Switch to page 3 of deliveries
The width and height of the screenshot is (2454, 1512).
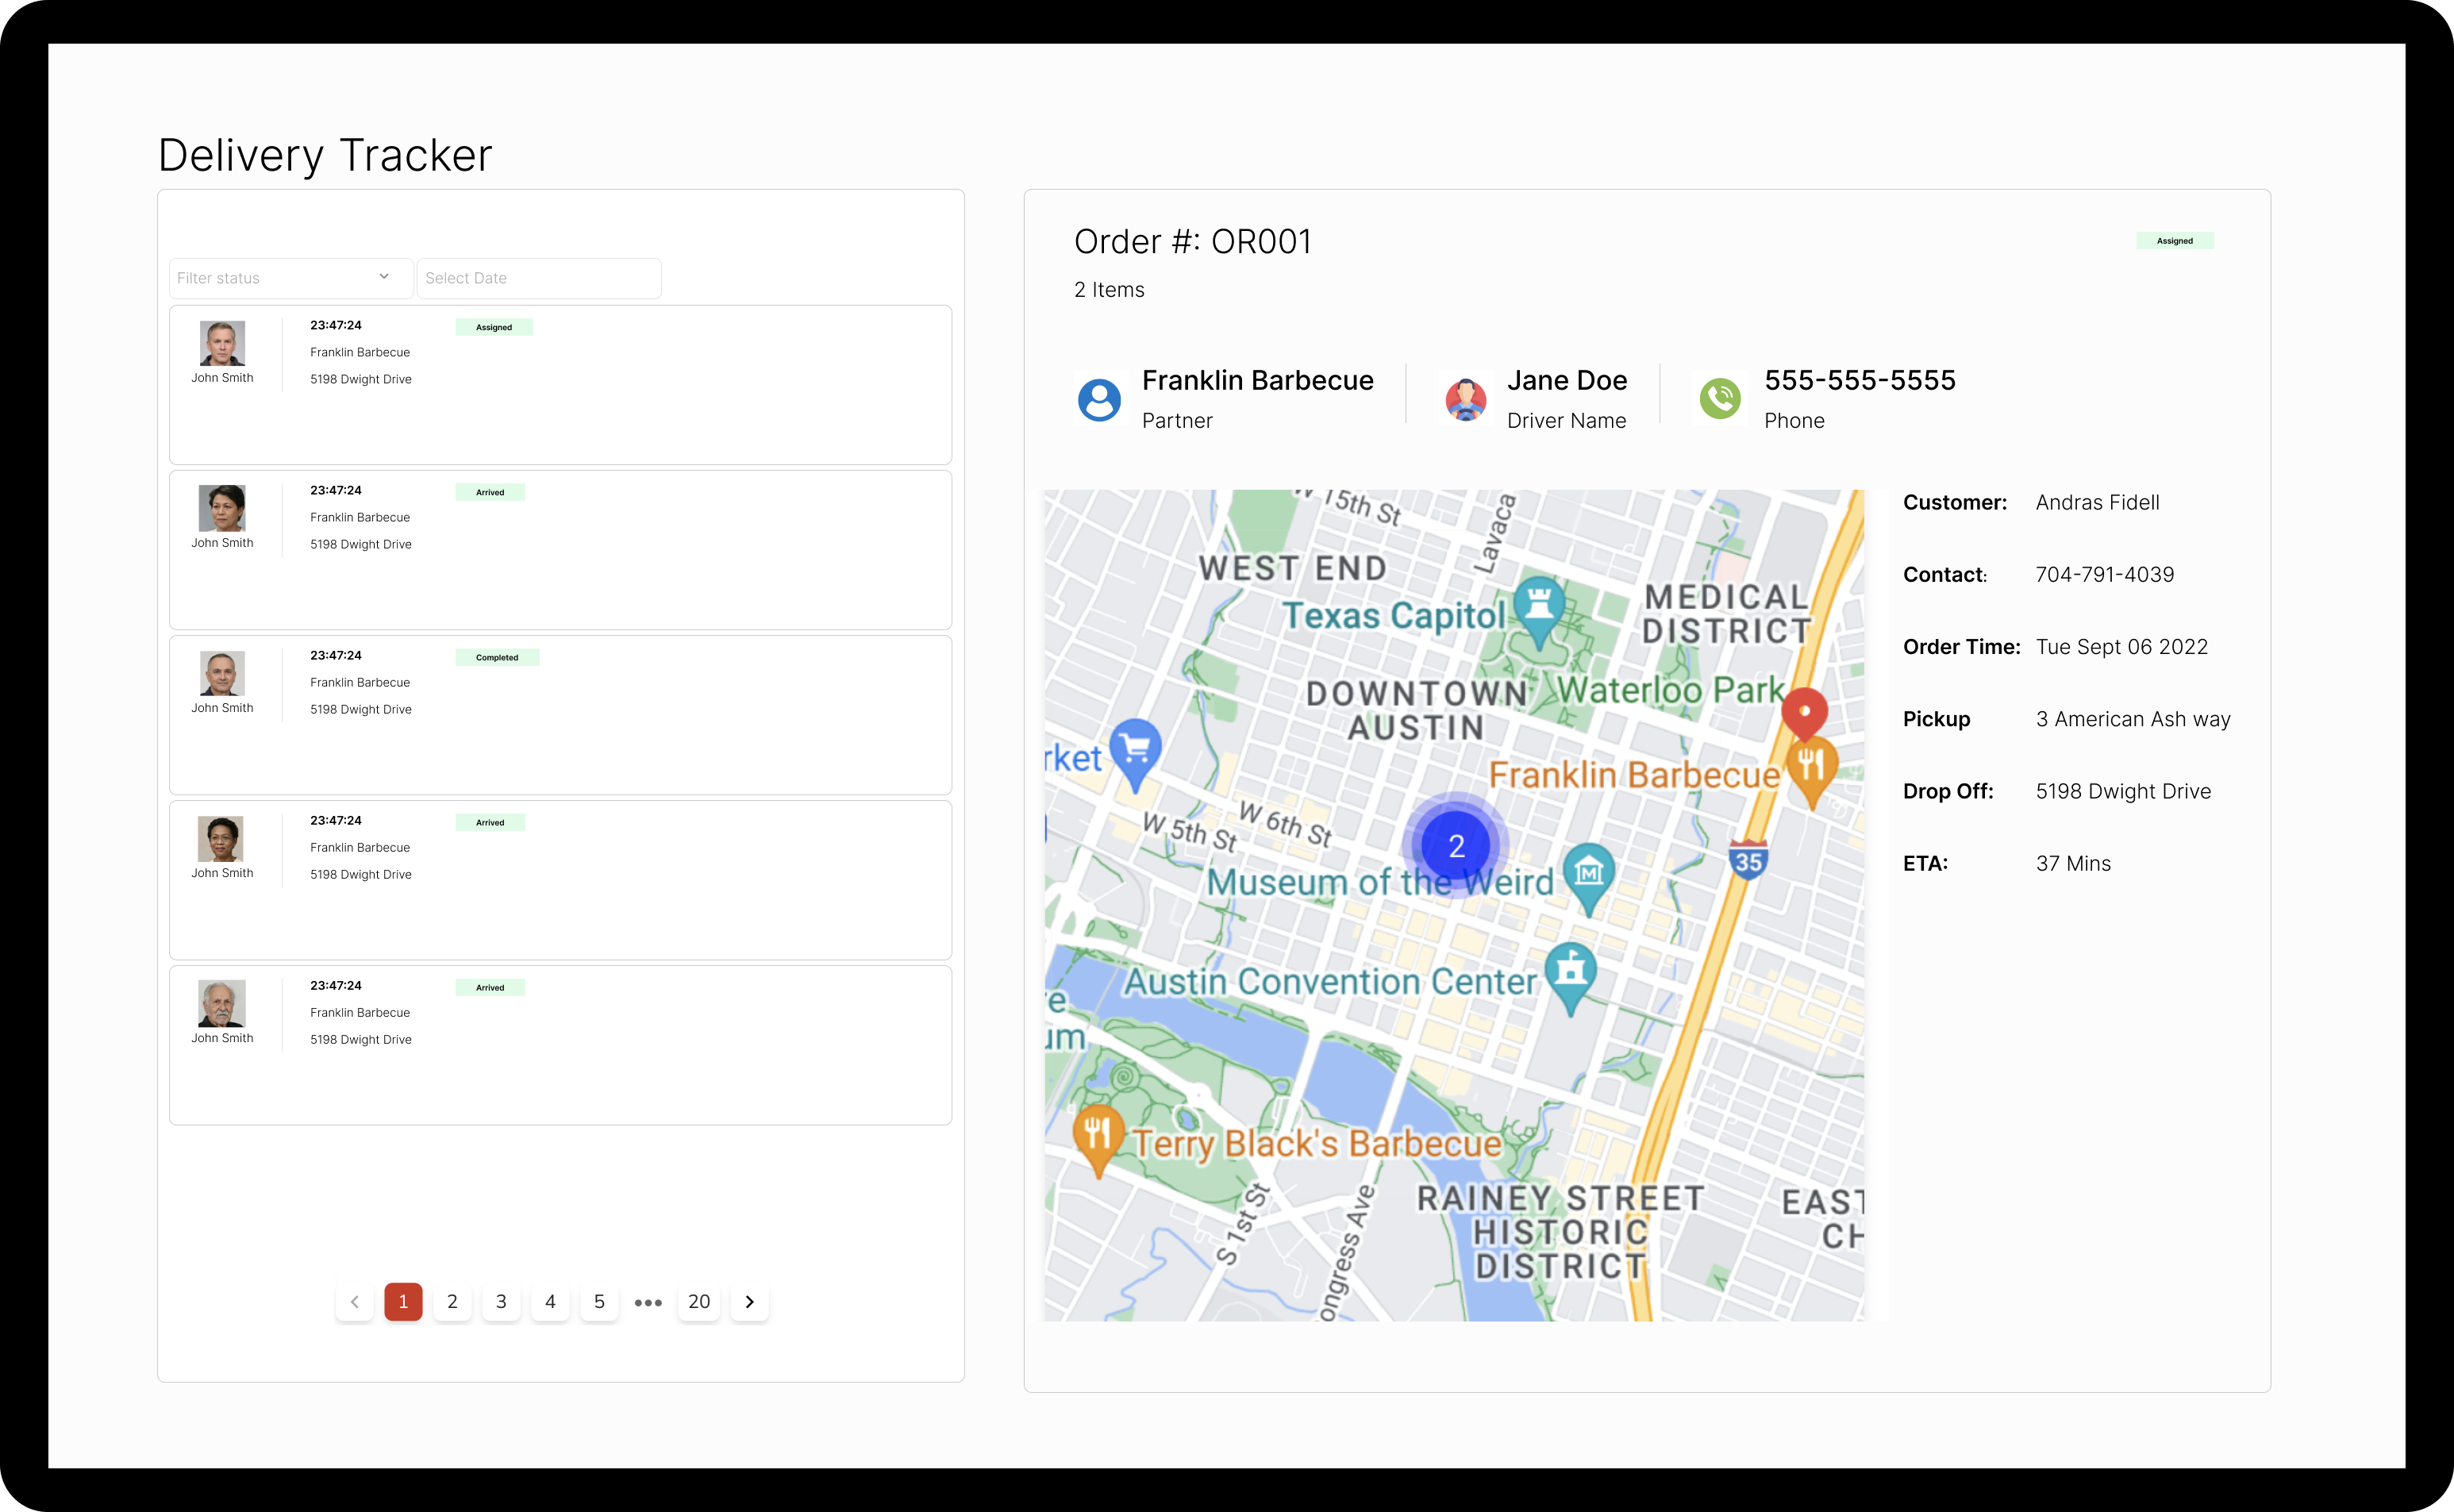(501, 1302)
